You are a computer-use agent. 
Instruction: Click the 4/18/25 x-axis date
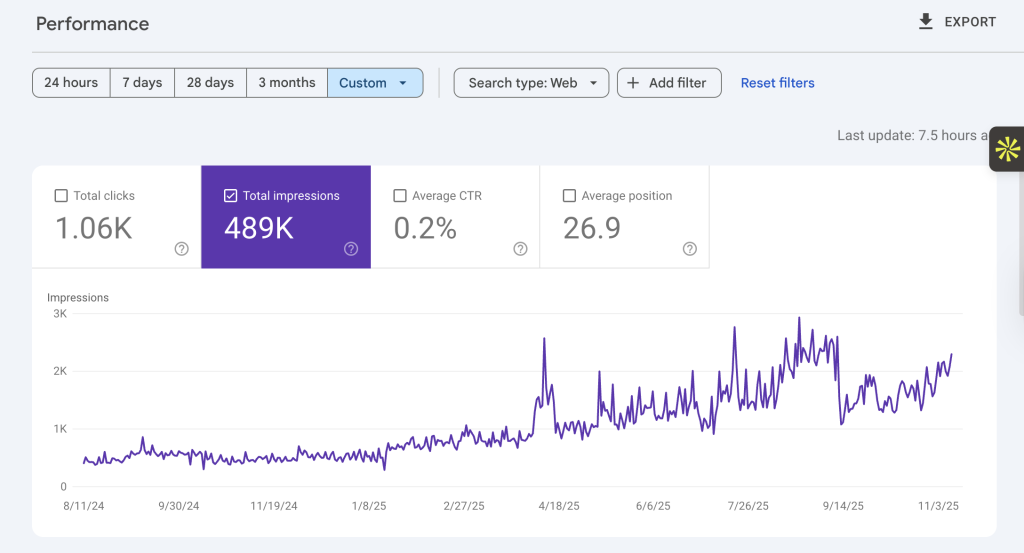click(559, 506)
